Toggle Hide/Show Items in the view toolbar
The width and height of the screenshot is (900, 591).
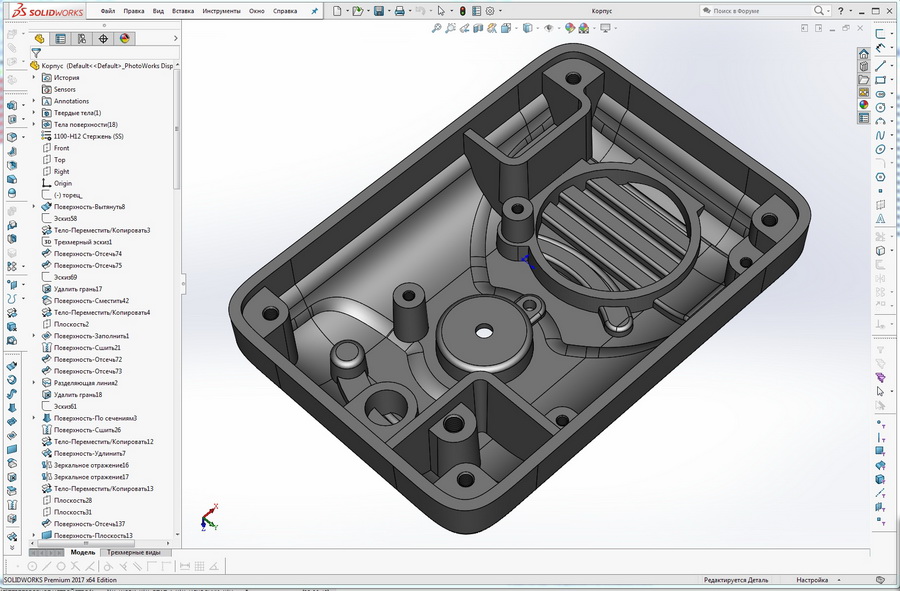(x=548, y=28)
